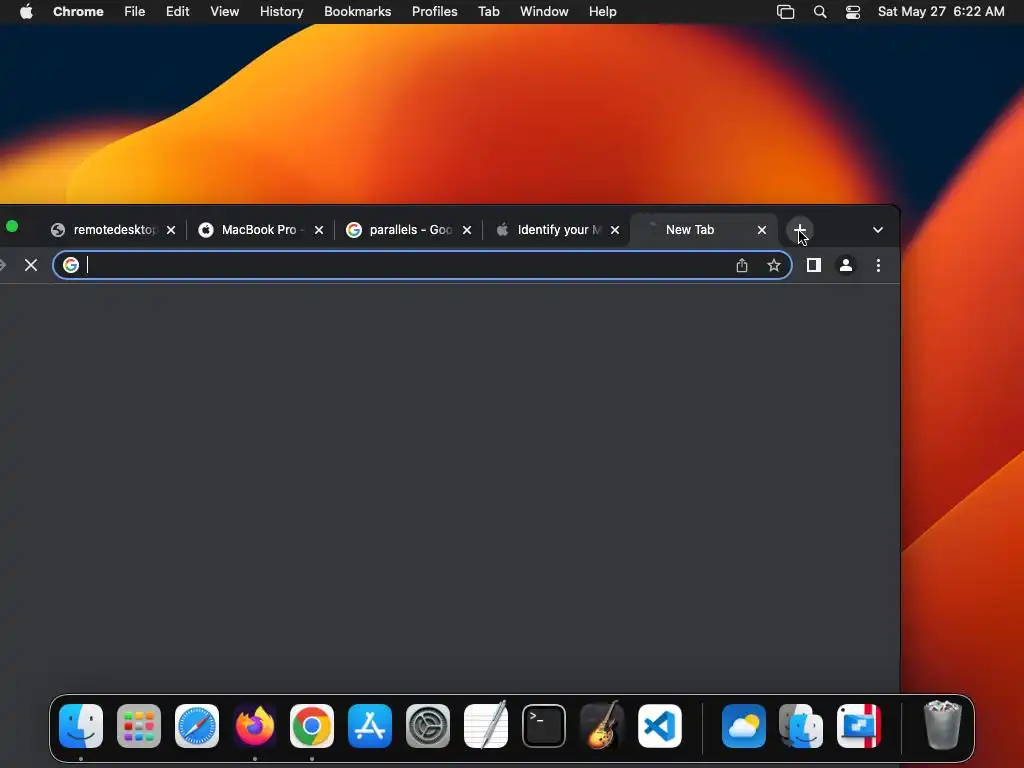Image resolution: width=1024 pixels, height=768 pixels.
Task: Click the Google icon in the address bar
Action: 71,264
